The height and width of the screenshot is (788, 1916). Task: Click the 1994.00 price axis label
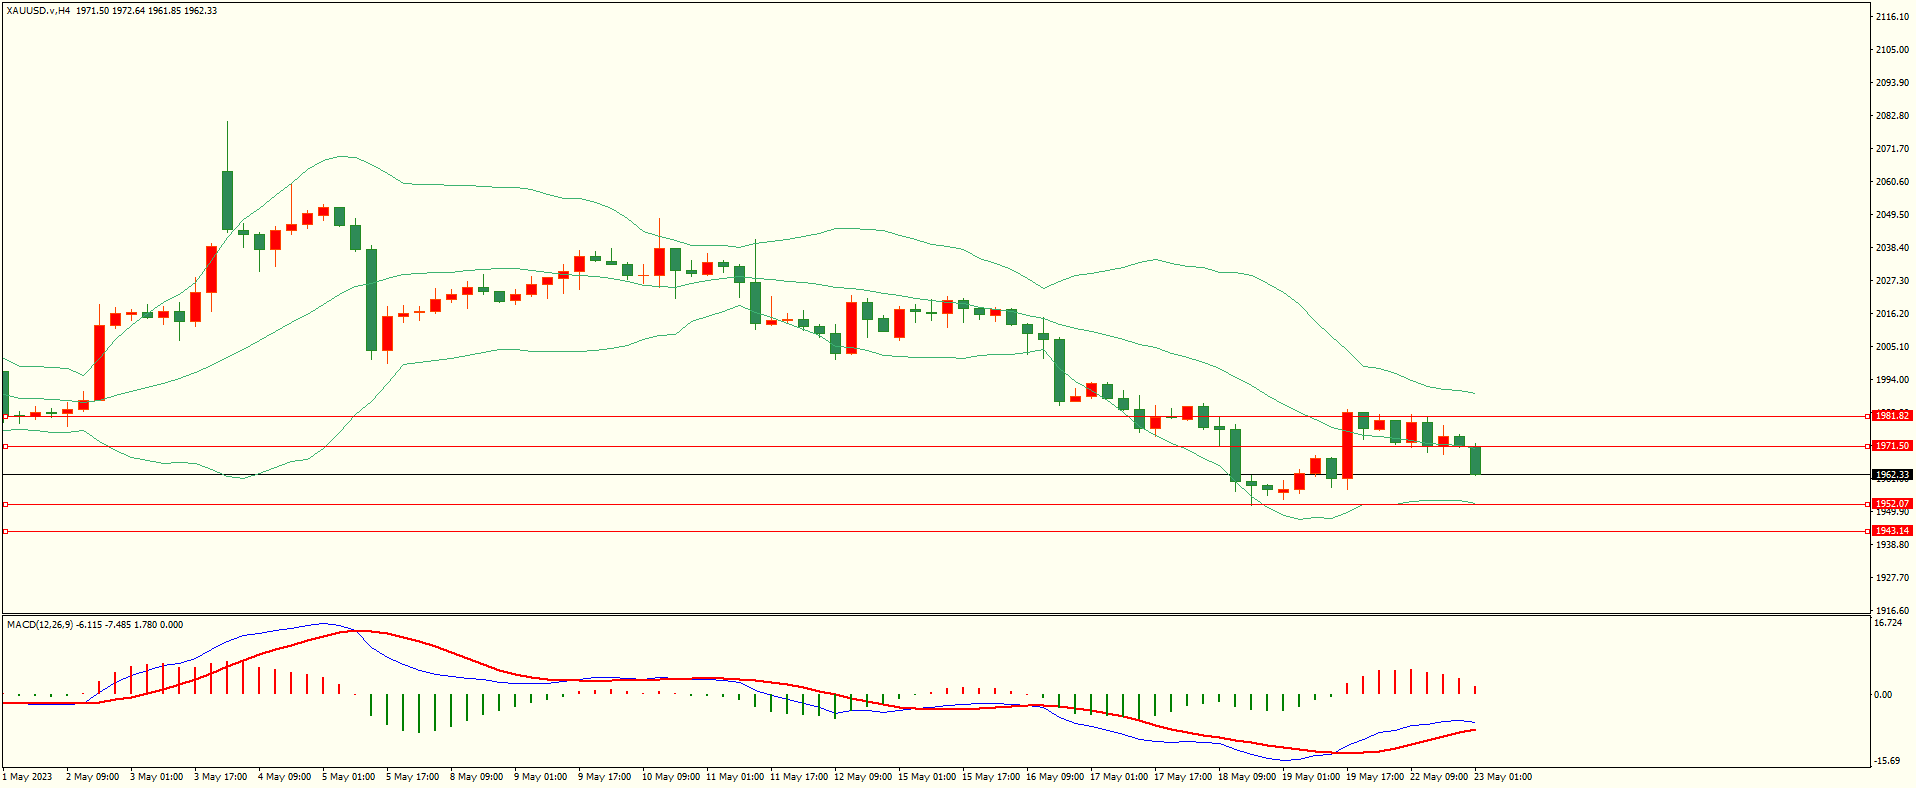click(x=1893, y=380)
